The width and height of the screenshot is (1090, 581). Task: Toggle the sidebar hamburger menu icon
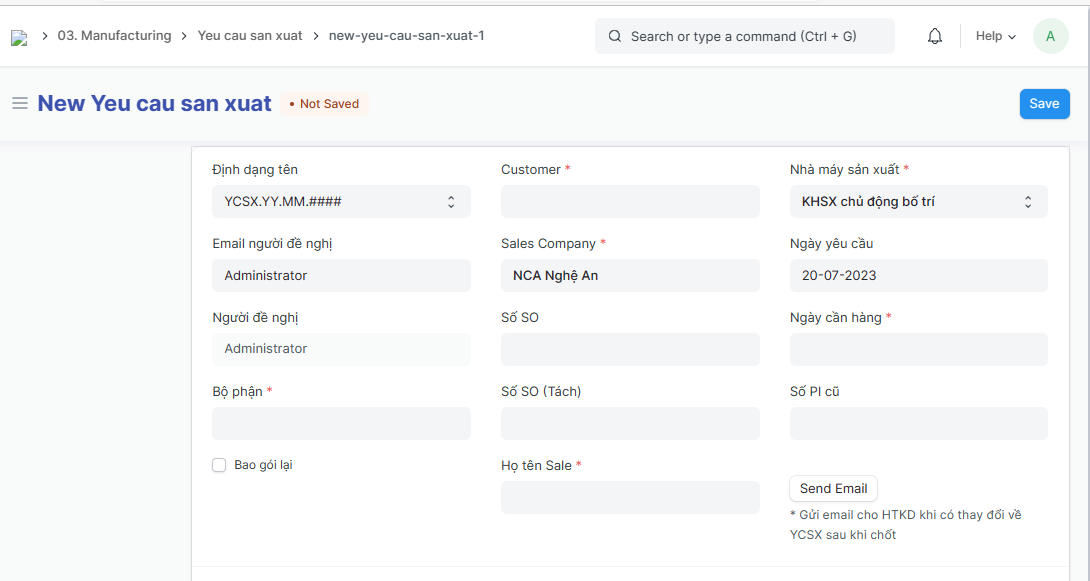coord(19,103)
